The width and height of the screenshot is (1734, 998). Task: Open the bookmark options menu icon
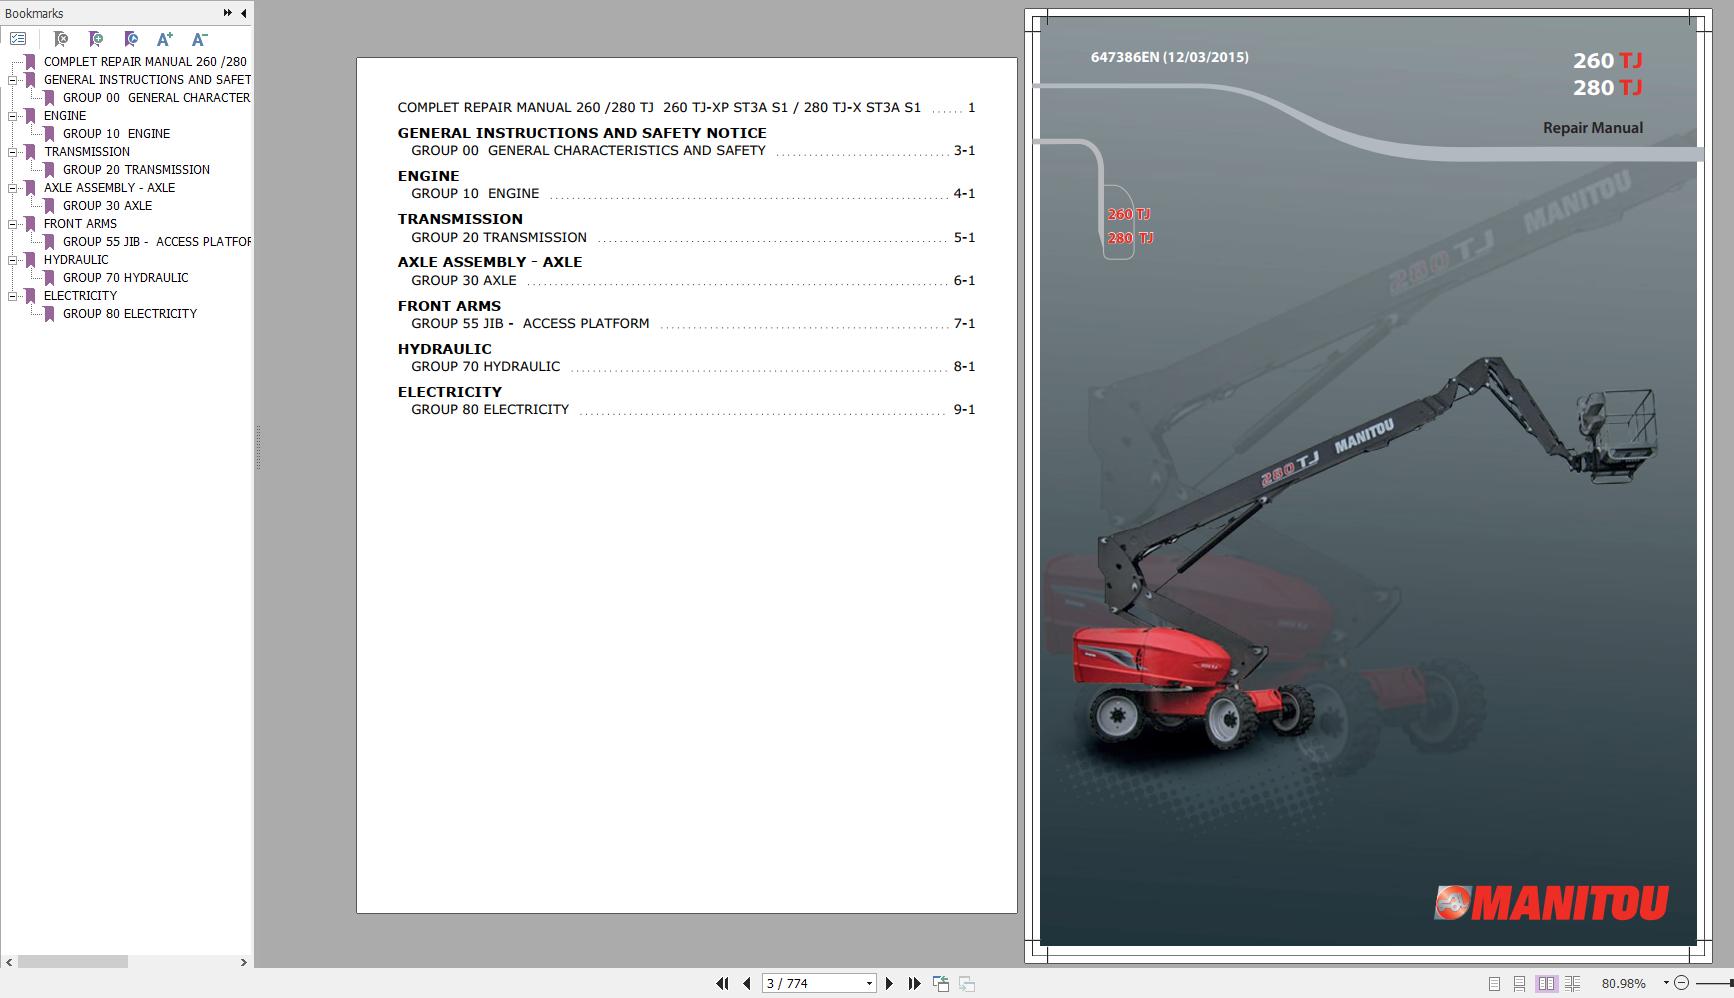click(x=18, y=39)
